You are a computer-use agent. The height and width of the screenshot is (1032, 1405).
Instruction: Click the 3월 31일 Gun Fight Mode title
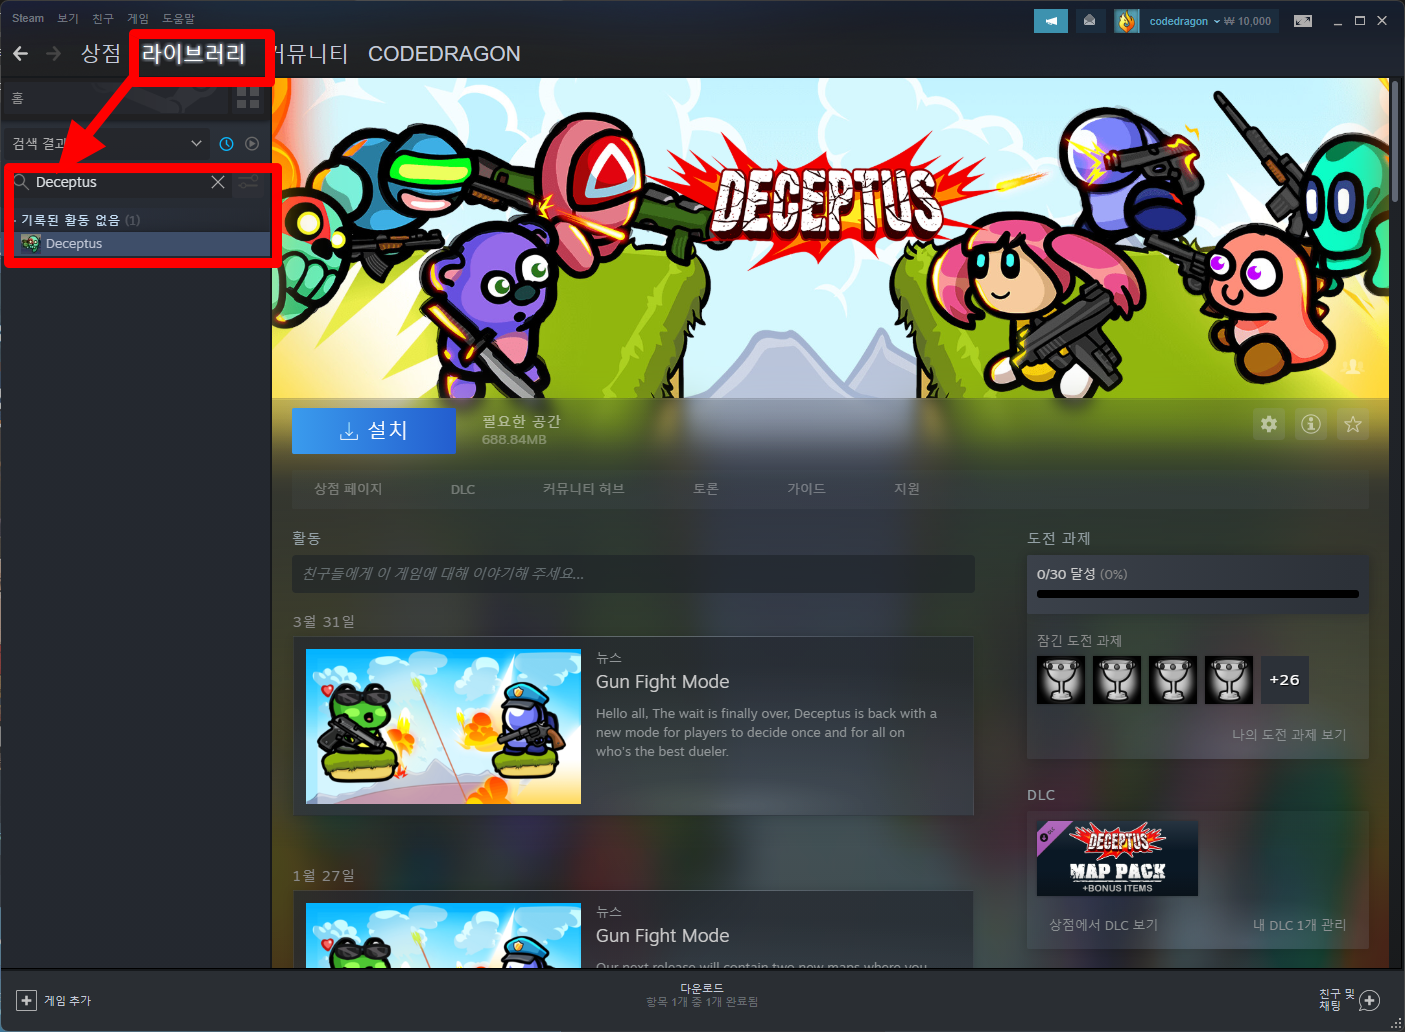coord(663,682)
